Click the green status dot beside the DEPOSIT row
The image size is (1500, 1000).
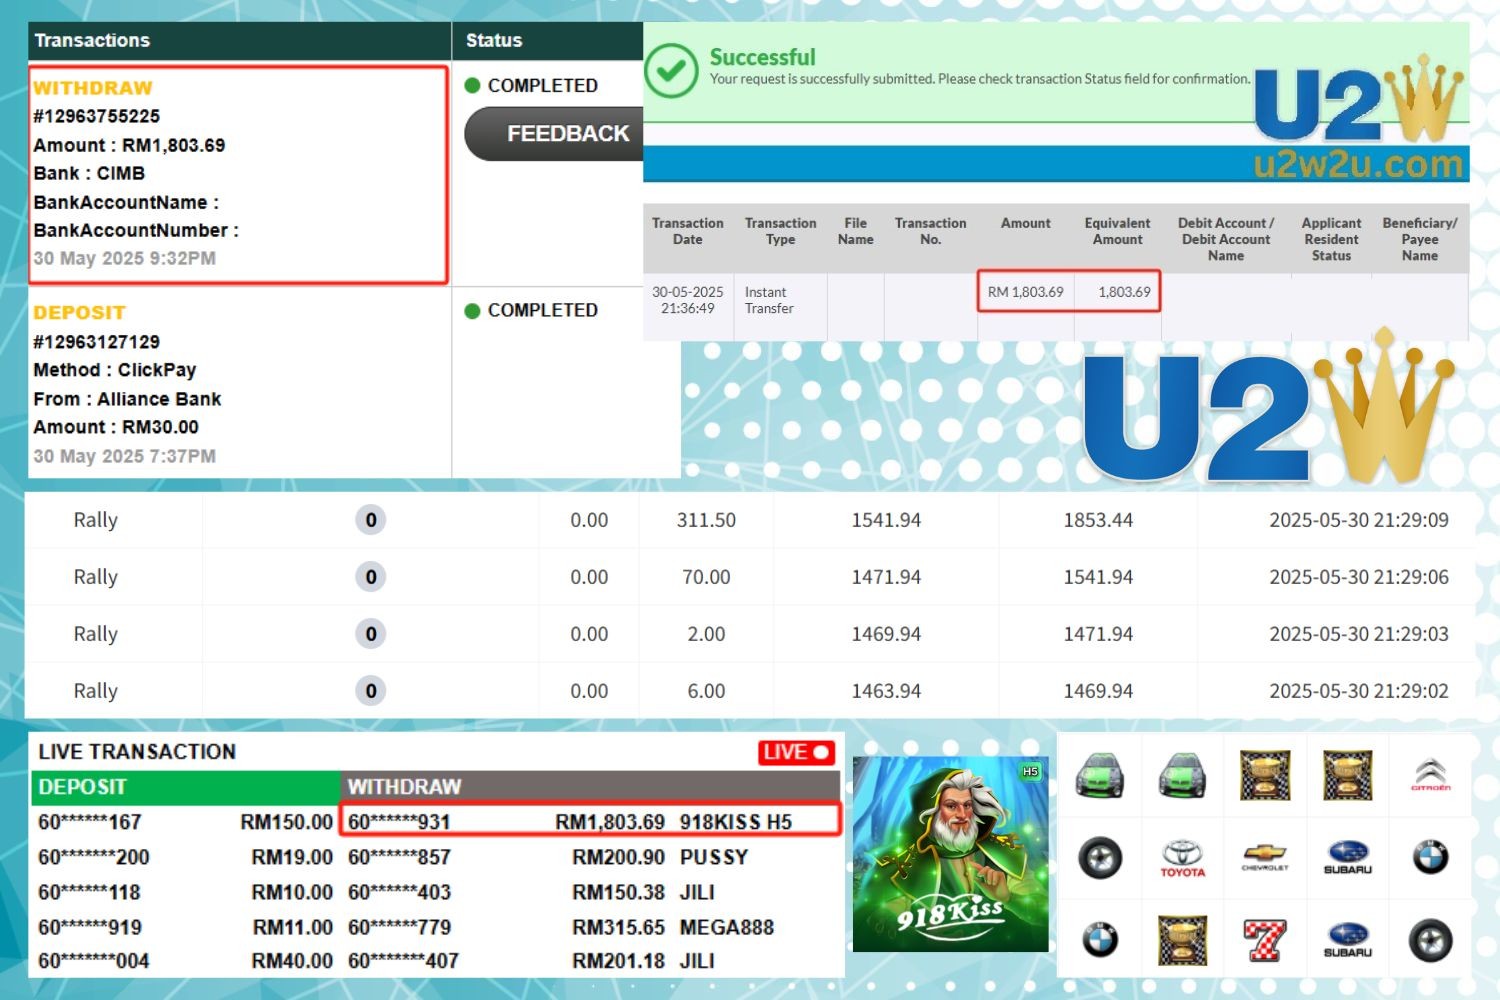[473, 311]
